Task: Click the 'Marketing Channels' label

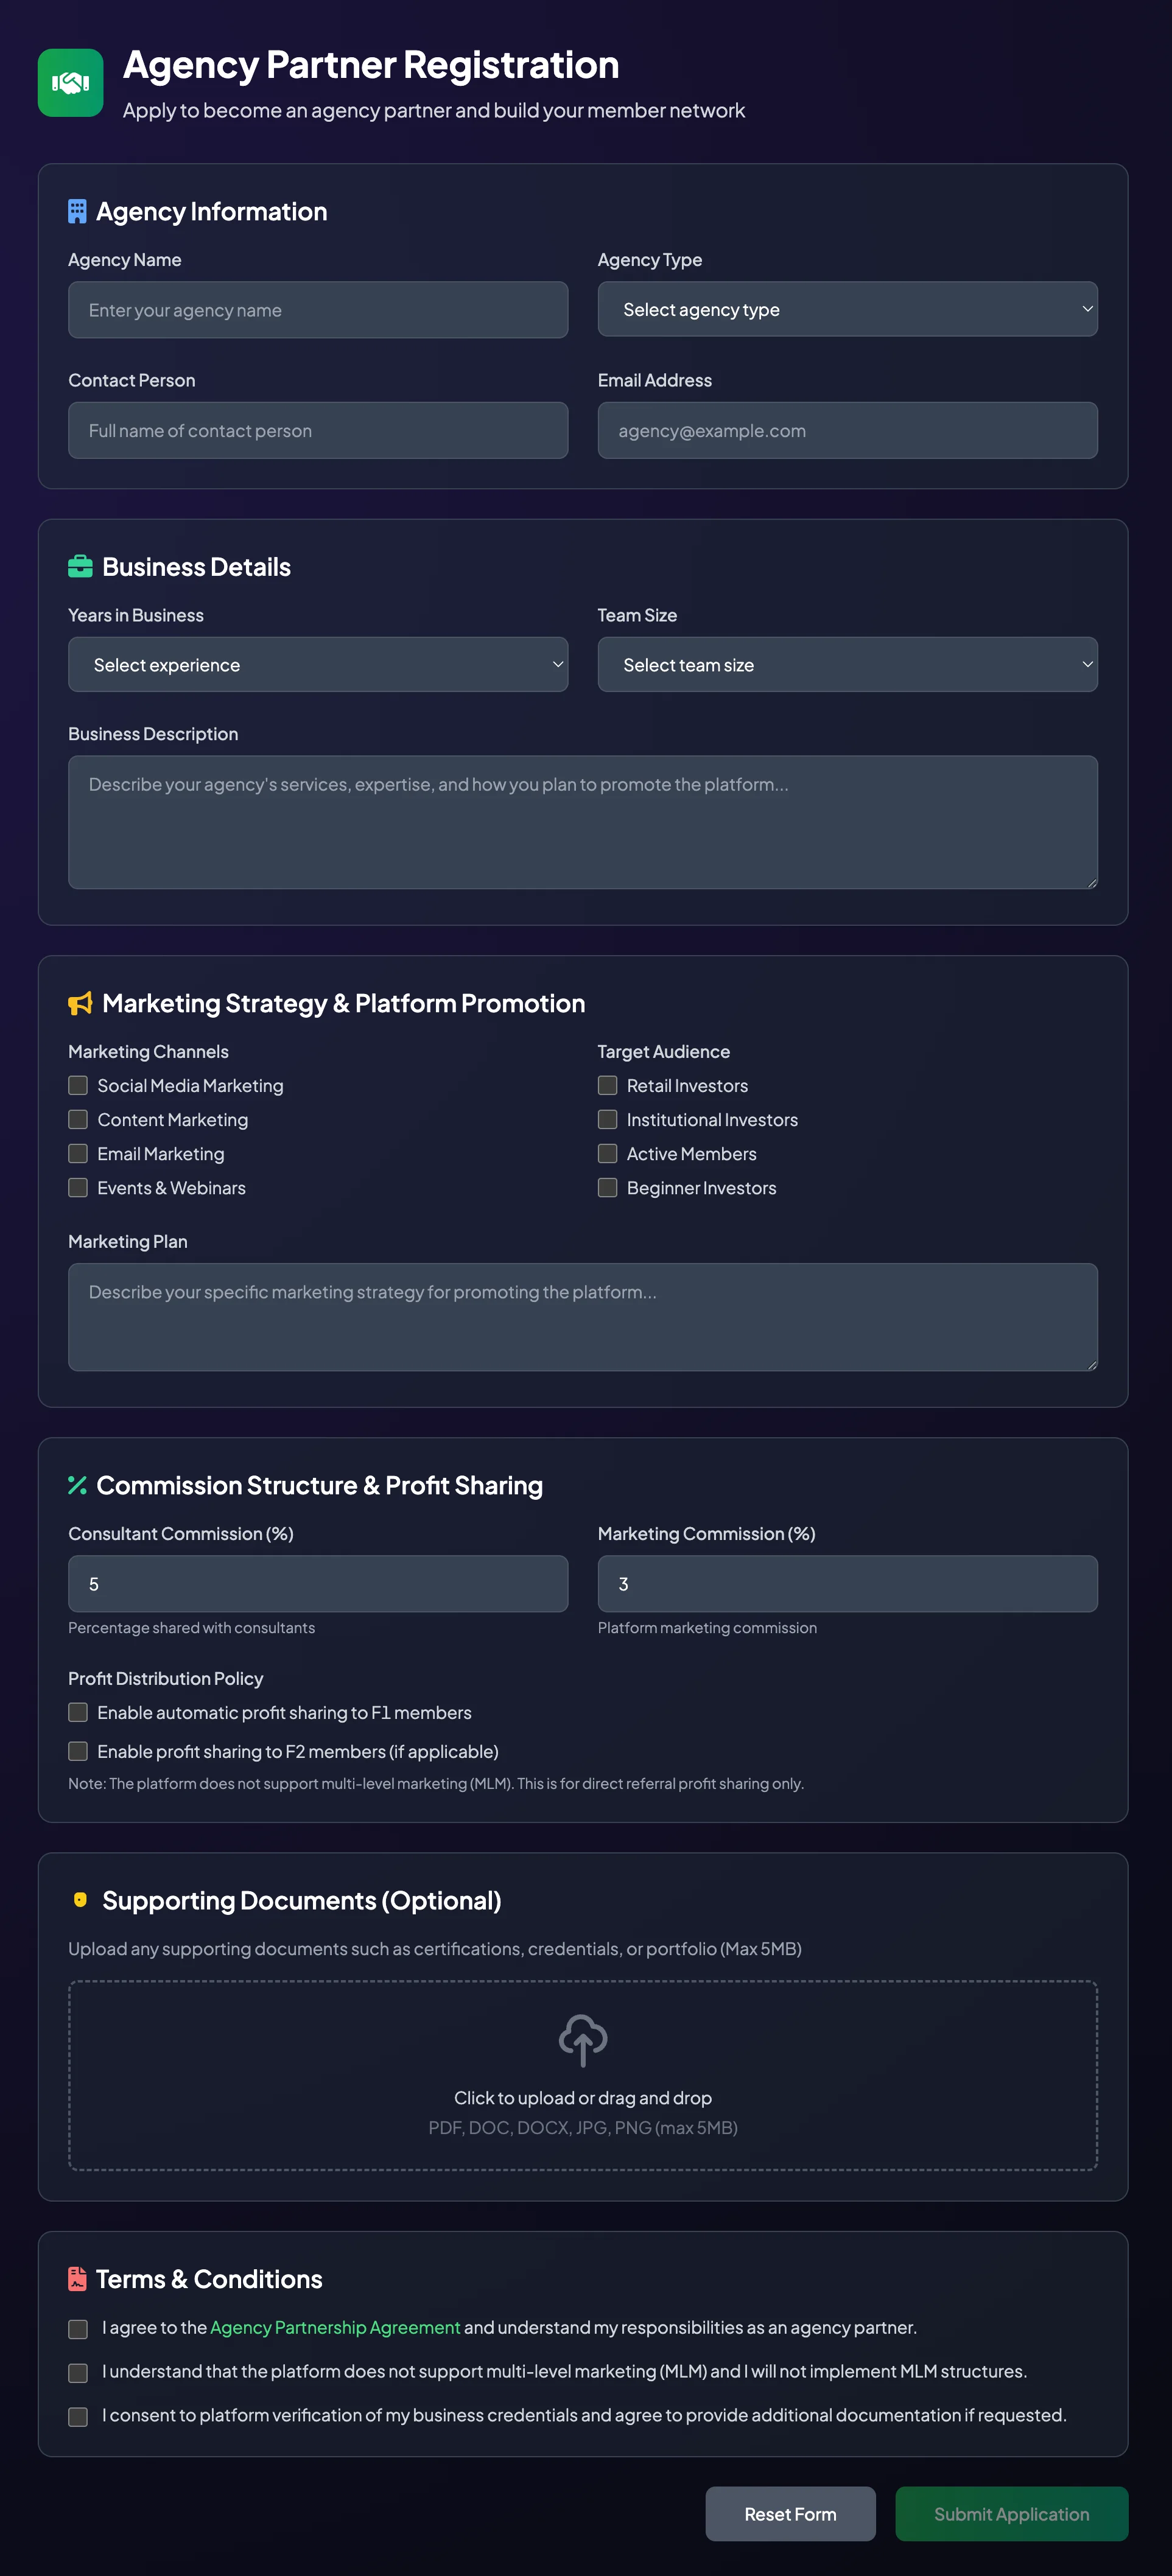Action: [x=148, y=1051]
